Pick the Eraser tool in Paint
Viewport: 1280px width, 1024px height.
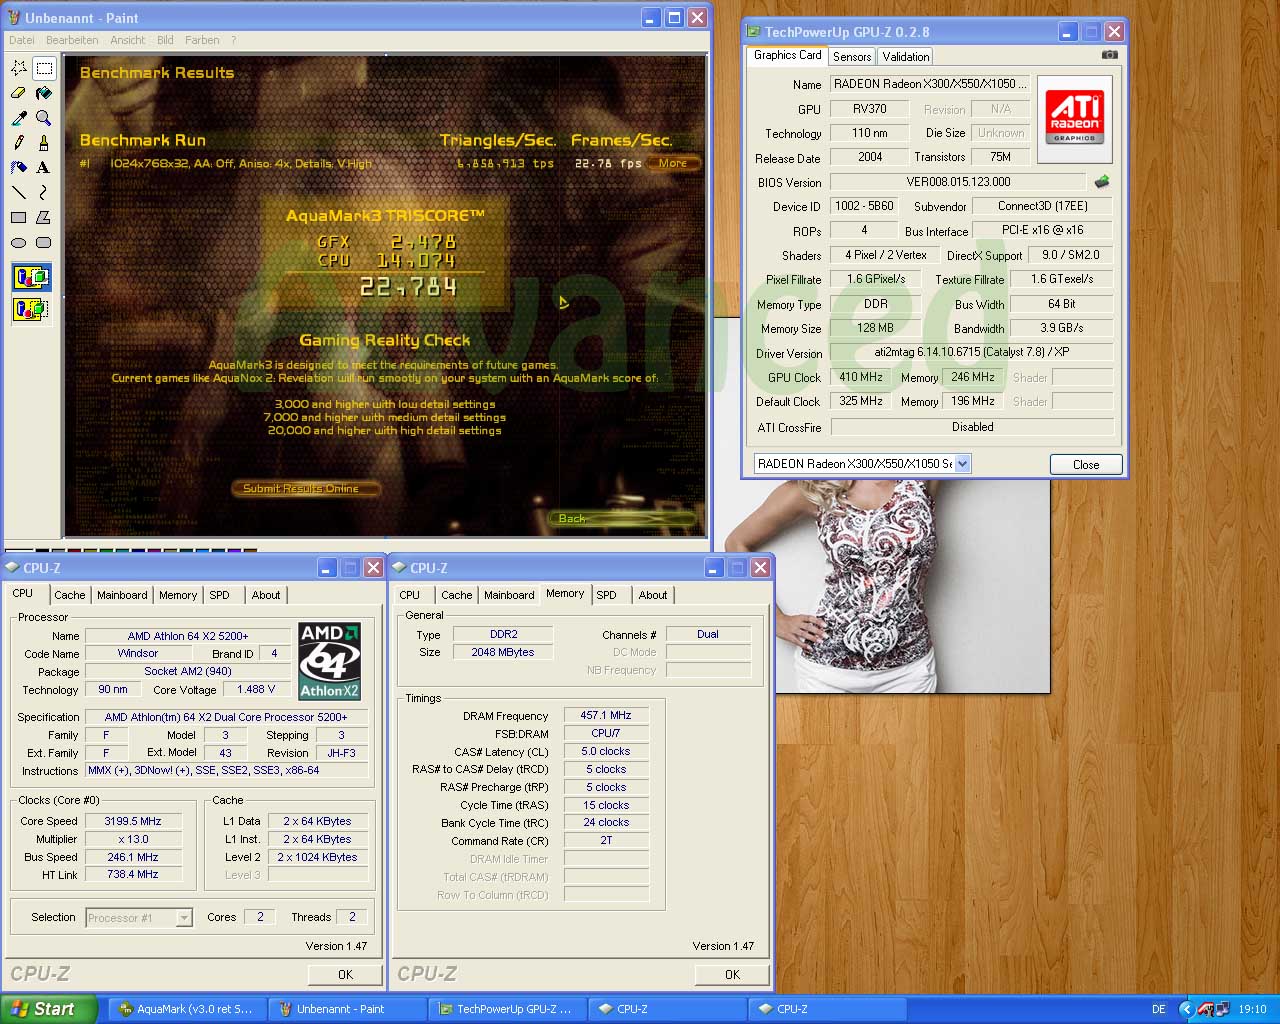(x=19, y=93)
